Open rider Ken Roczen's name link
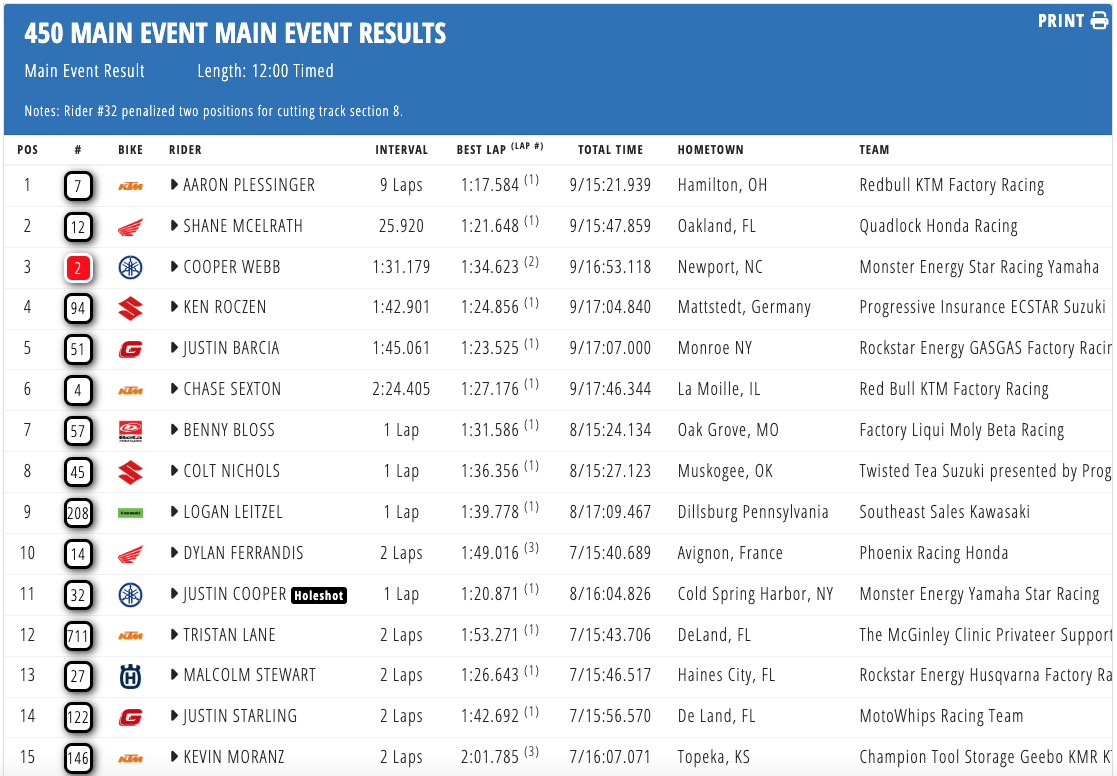 [224, 307]
